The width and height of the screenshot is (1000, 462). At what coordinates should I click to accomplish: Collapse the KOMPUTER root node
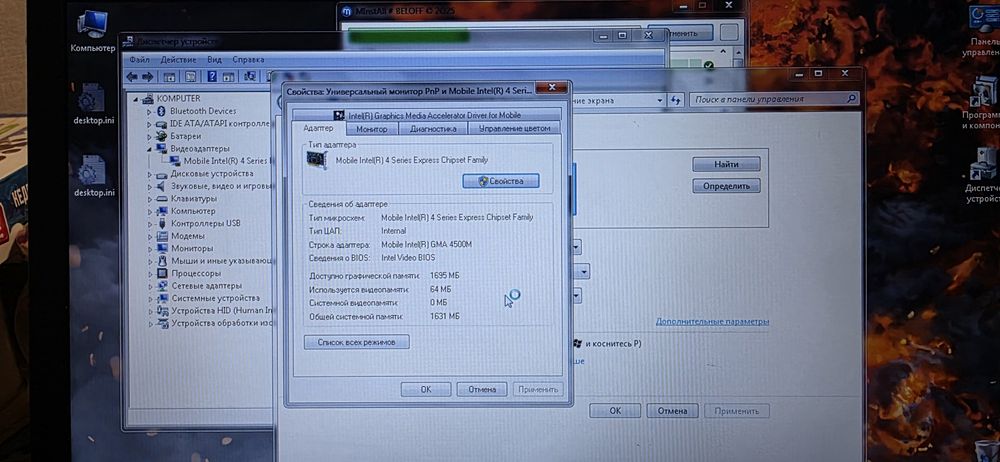[x=136, y=99]
